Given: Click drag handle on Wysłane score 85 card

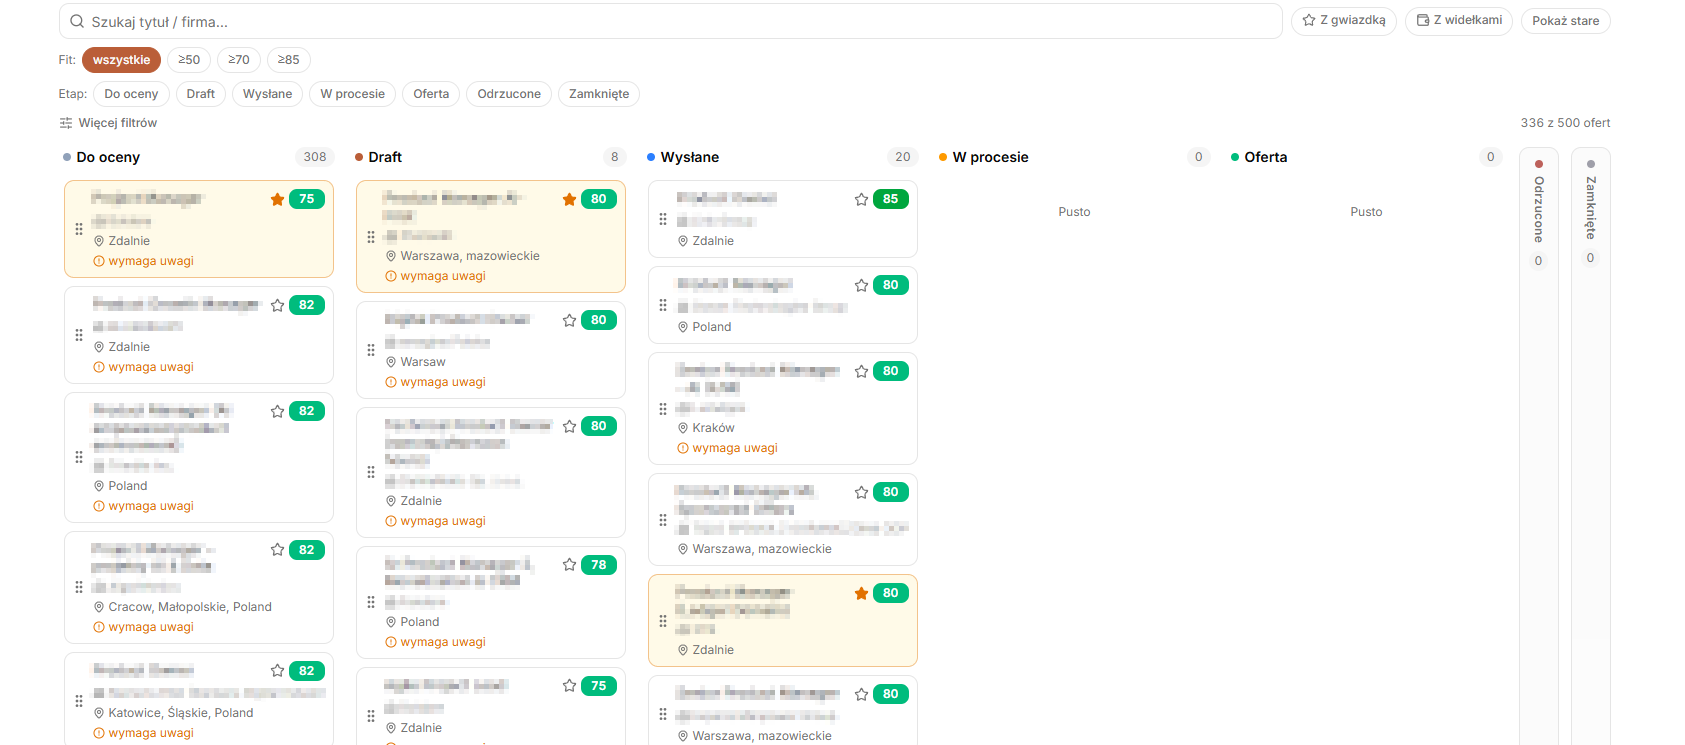Looking at the screenshot, I should tap(663, 219).
